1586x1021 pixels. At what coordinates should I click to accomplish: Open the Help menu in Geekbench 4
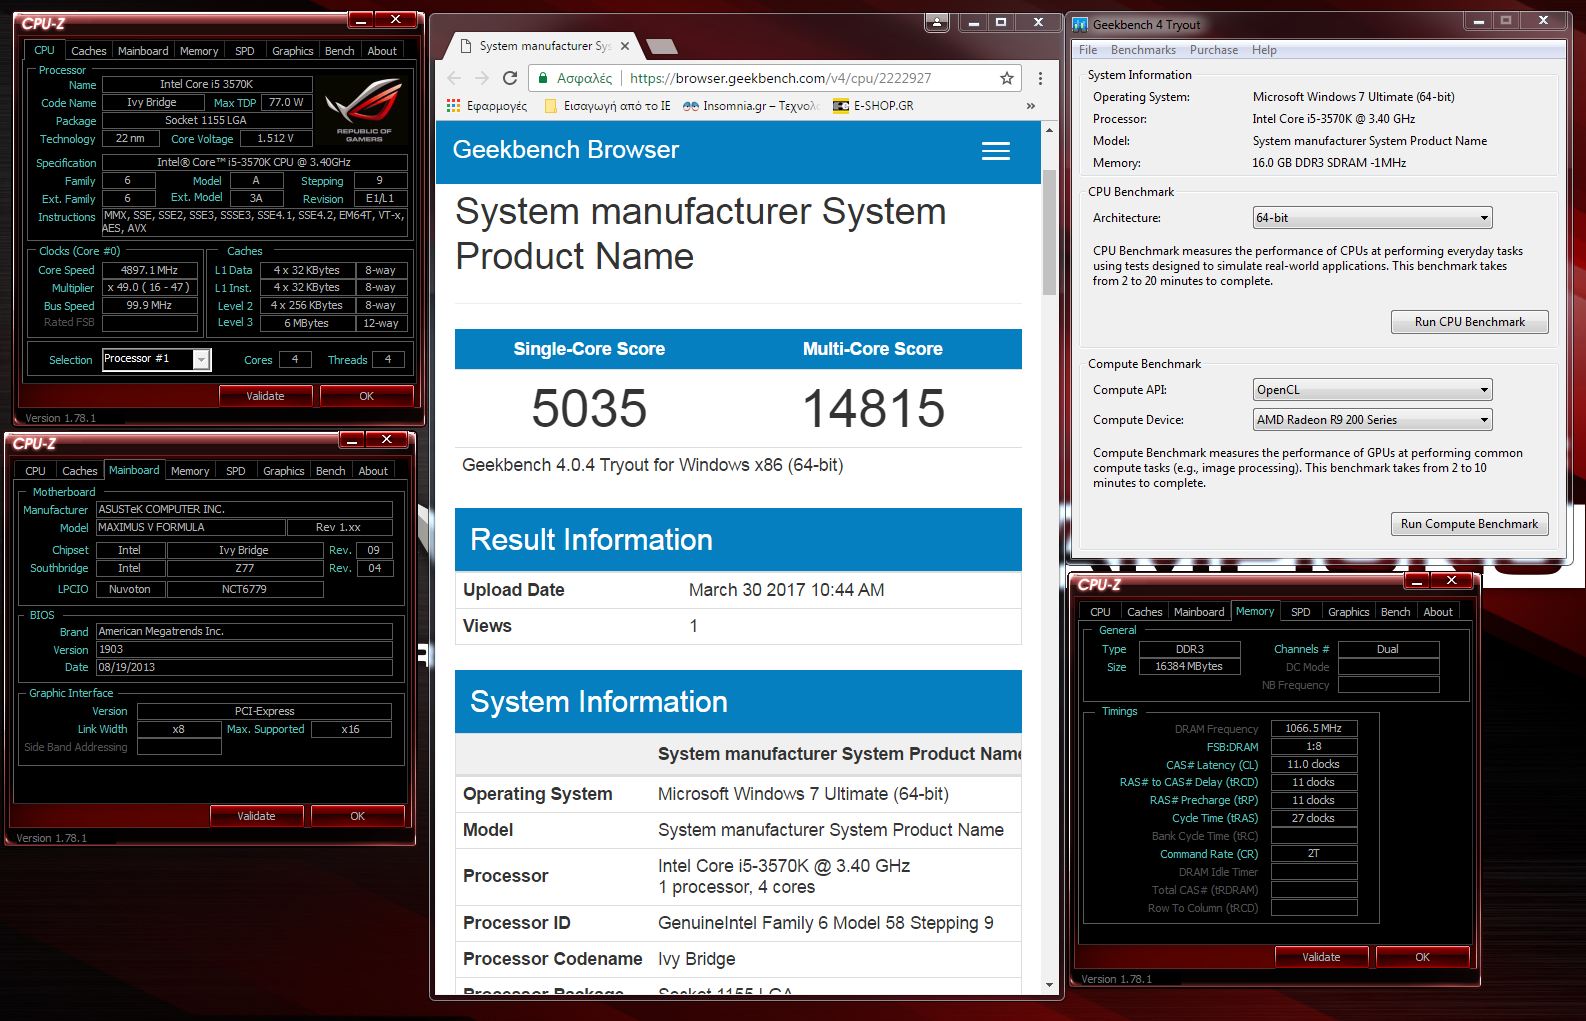coord(1264,50)
